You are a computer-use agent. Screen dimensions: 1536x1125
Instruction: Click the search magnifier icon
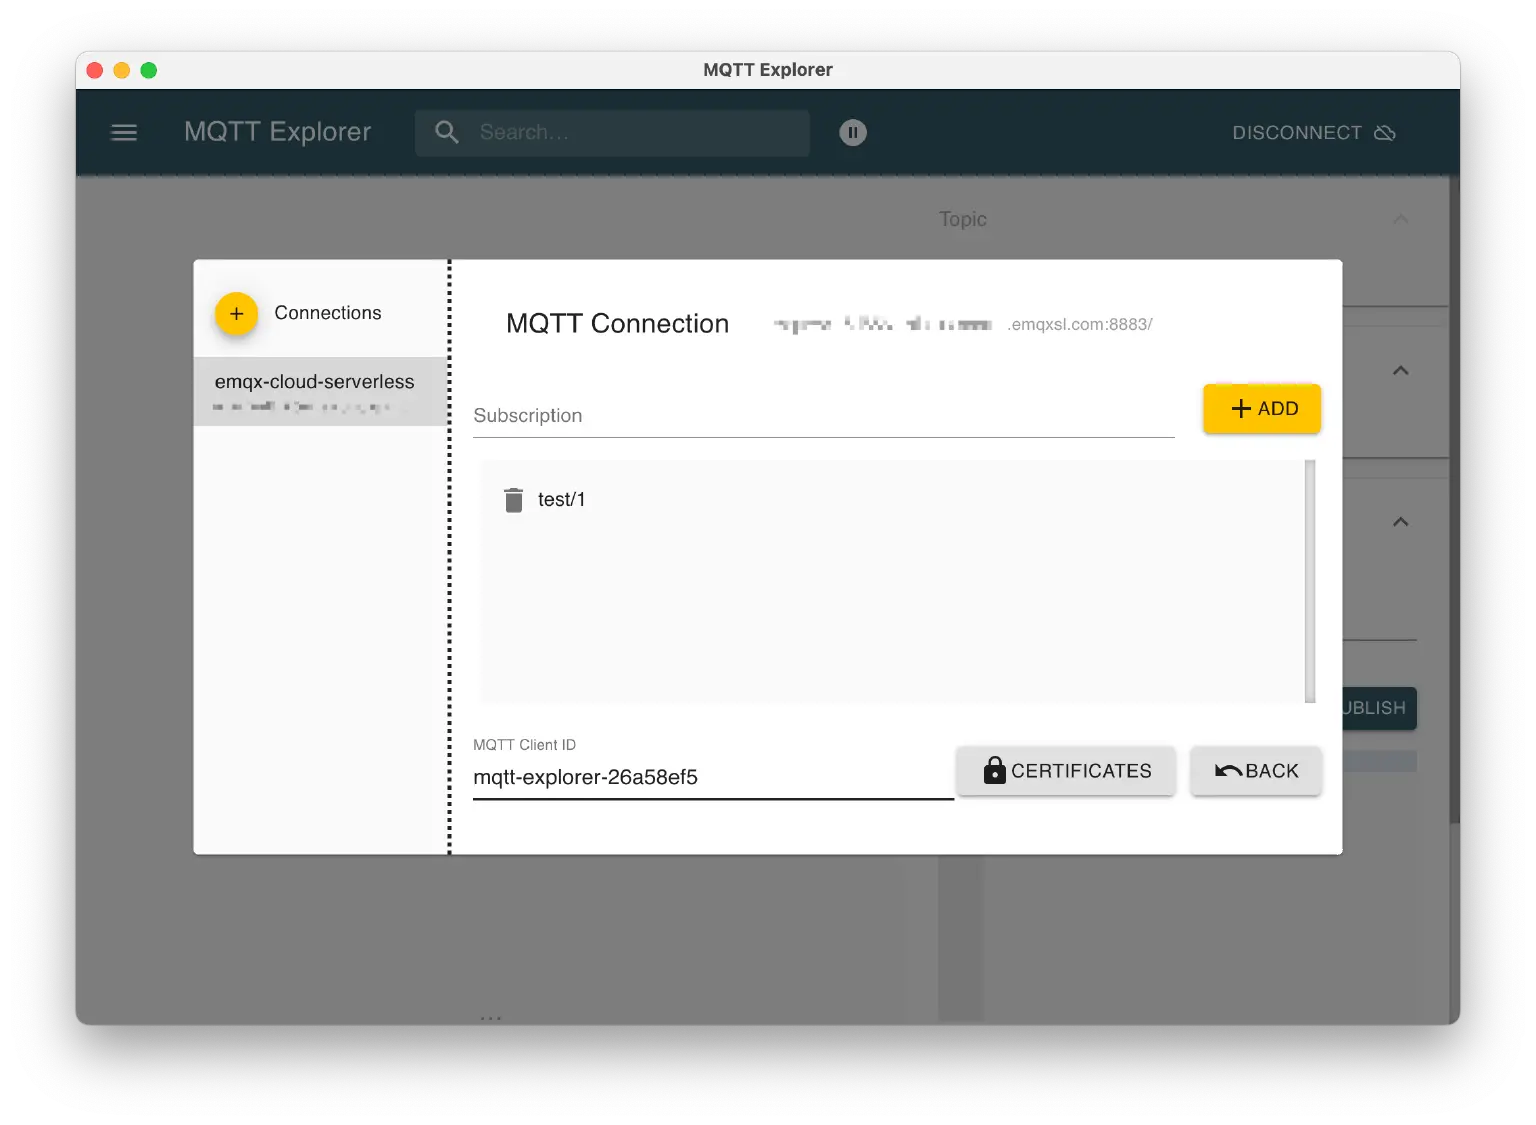click(x=447, y=132)
